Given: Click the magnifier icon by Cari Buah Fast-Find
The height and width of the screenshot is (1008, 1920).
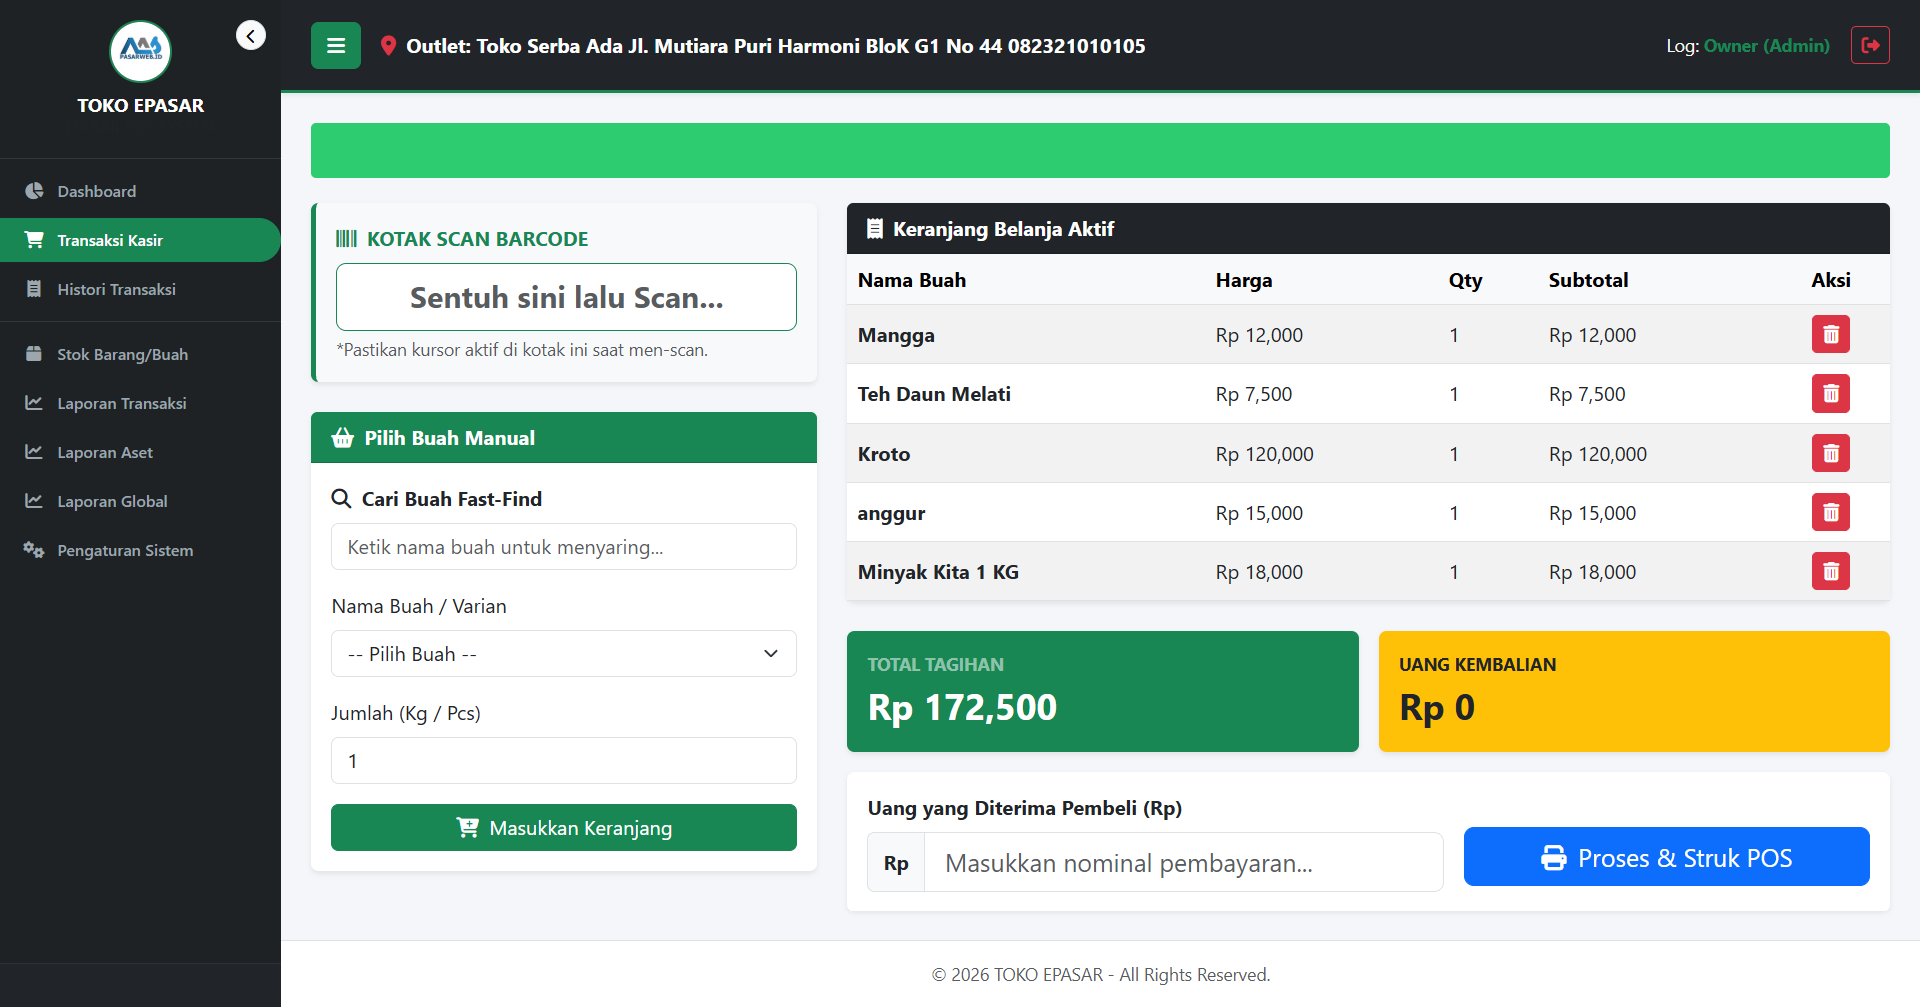Looking at the screenshot, I should point(341,499).
